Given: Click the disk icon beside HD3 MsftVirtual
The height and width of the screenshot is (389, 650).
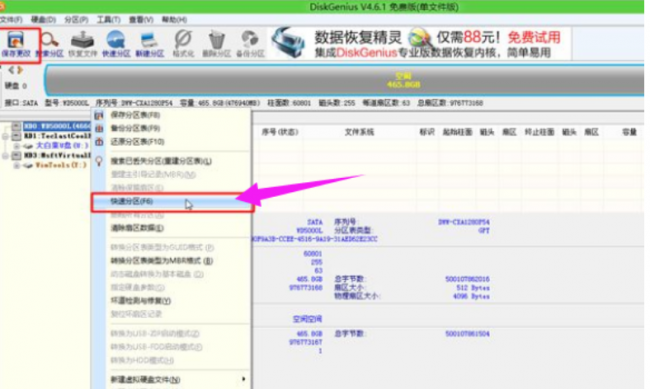Looking at the screenshot, I should pyautogui.click(x=17, y=156).
